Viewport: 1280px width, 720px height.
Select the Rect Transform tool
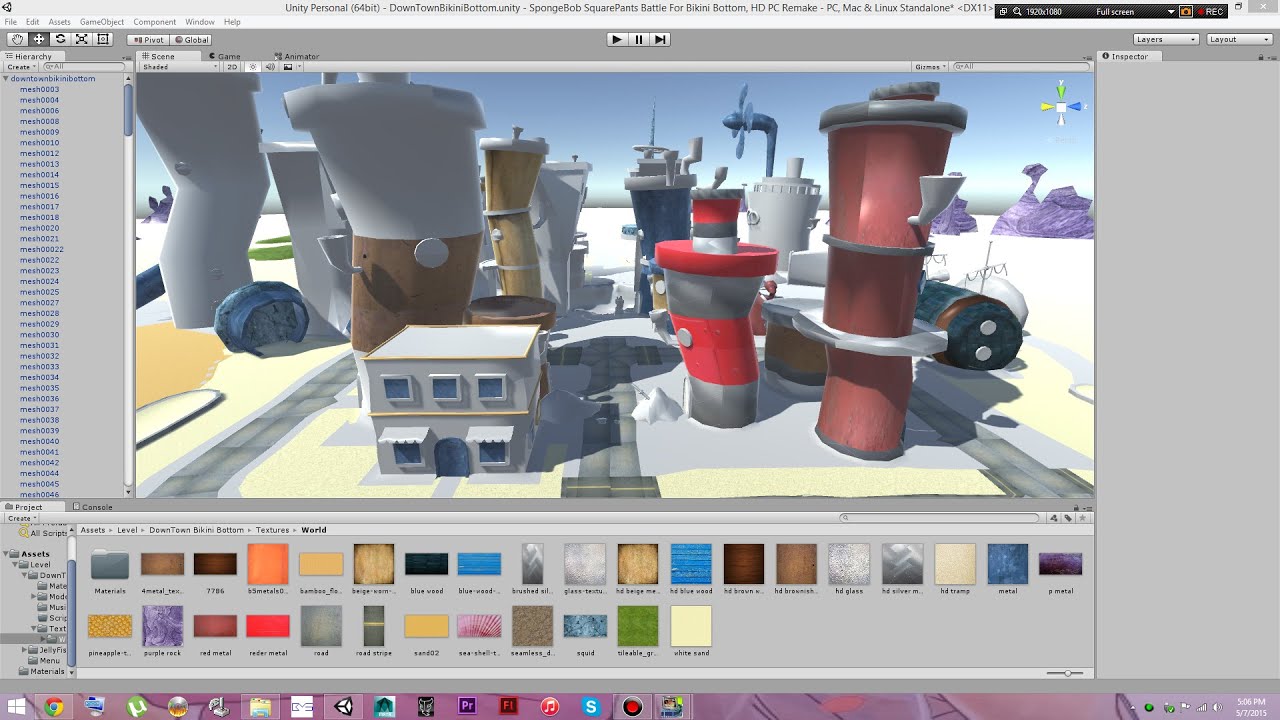point(102,39)
